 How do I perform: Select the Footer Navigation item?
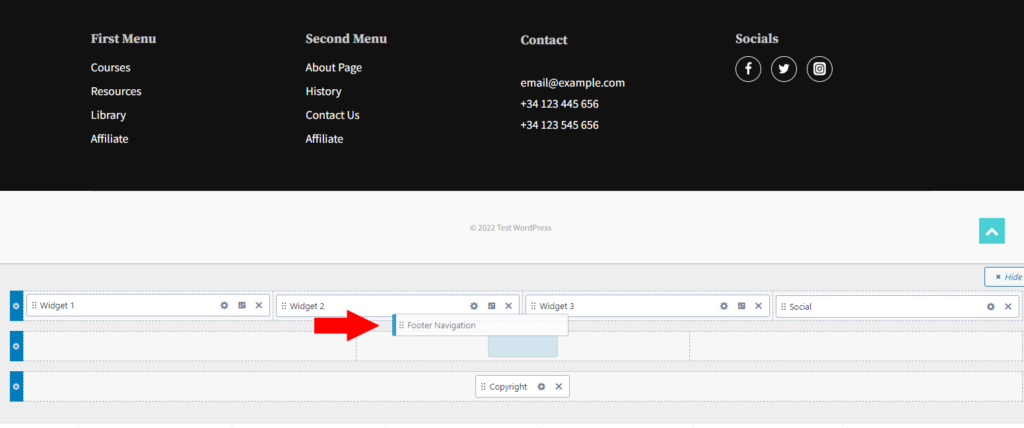(480, 325)
